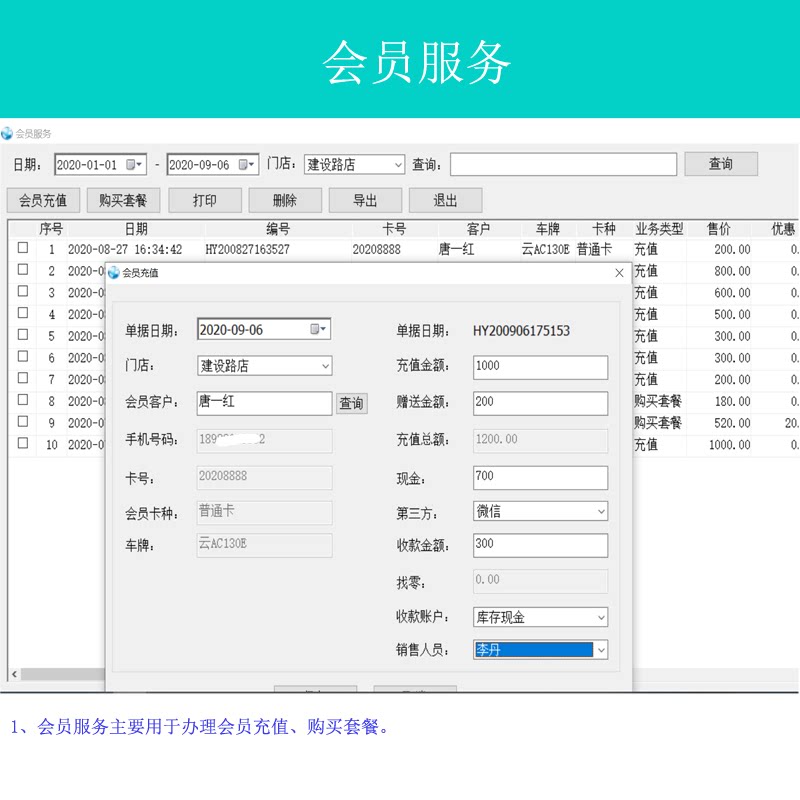
Task: Click the 会员客户 field containing 唐一红
Action: point(264,403)
